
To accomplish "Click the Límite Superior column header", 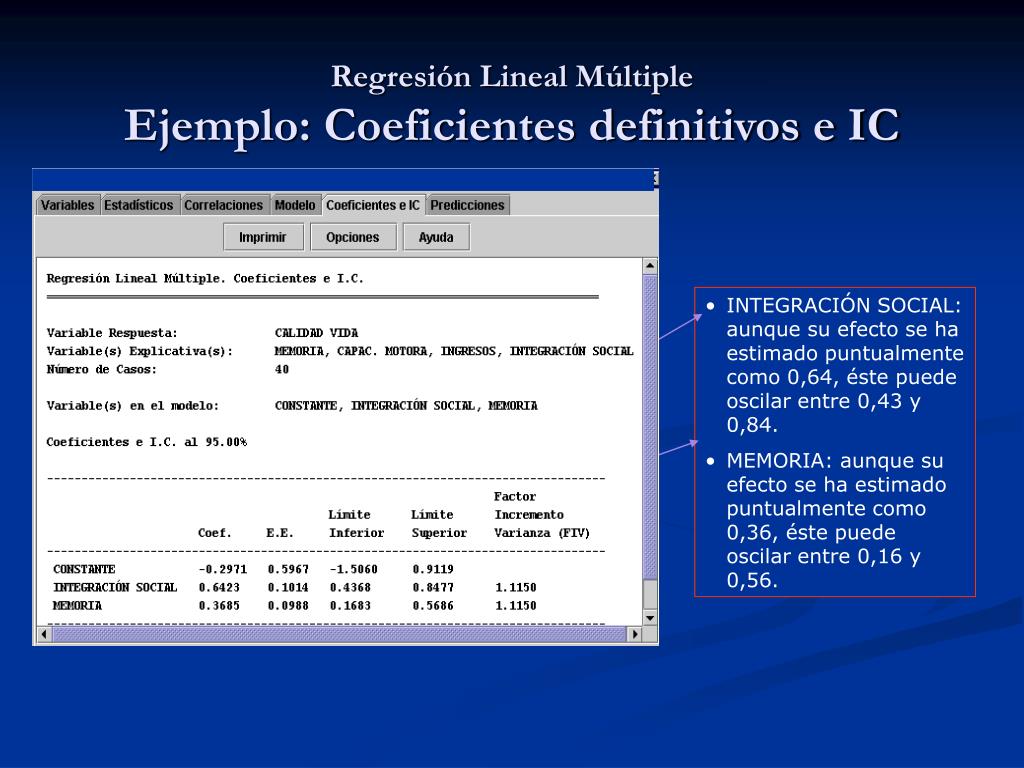I will (439, 524).
